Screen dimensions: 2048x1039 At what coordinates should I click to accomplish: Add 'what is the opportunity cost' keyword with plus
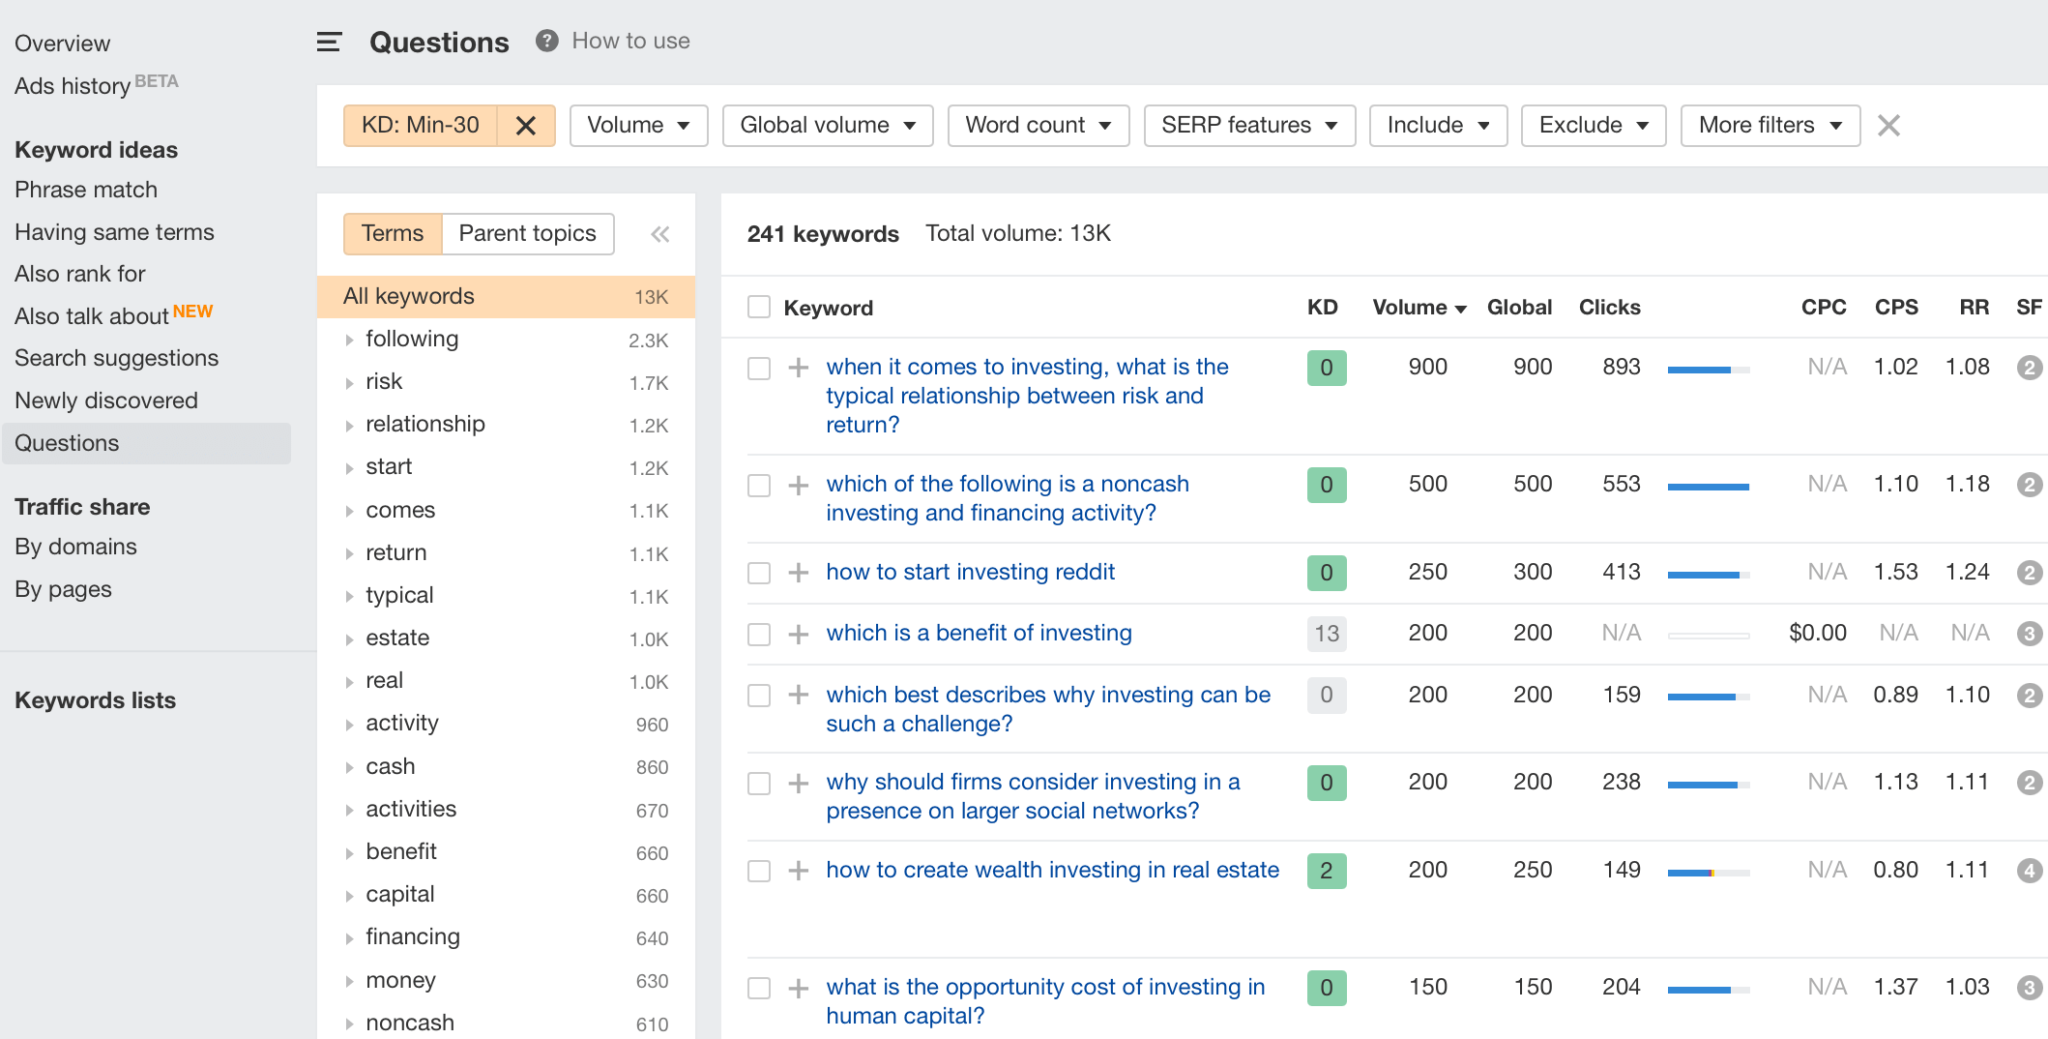point(798,989)
